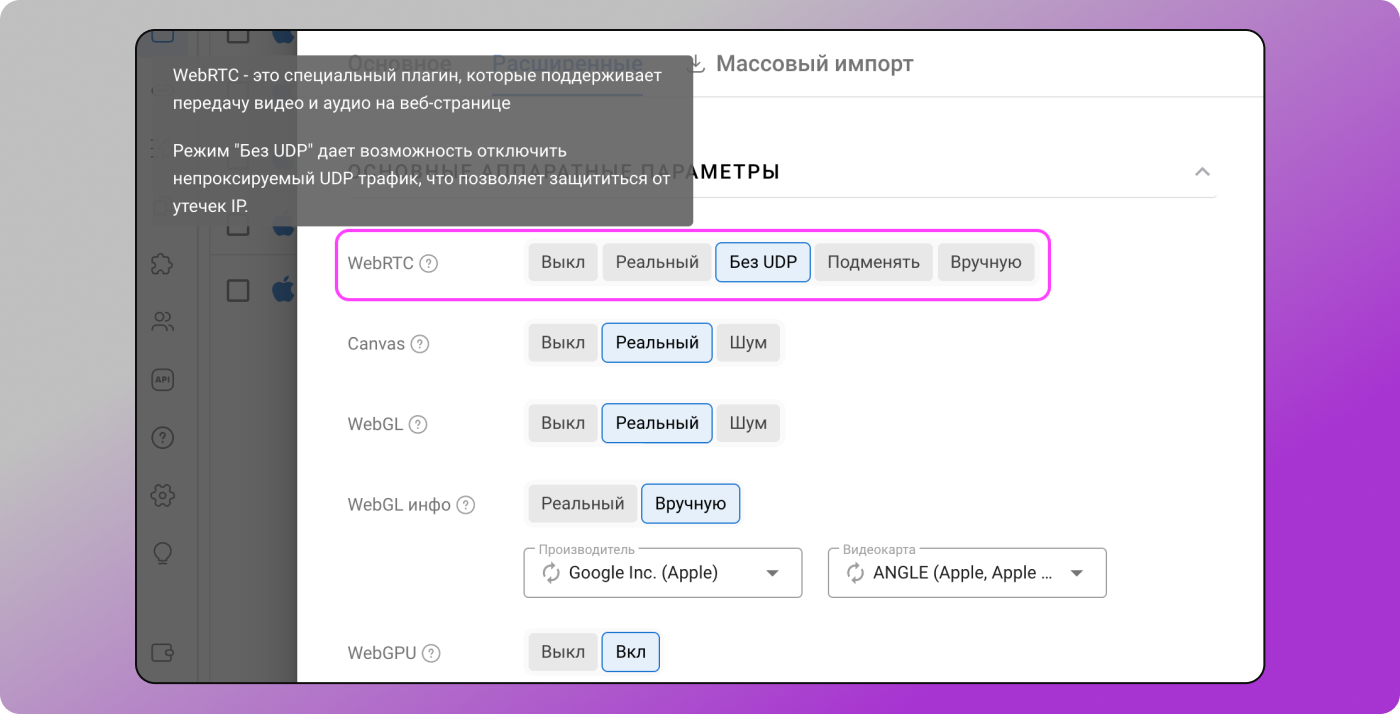The height and width of the screenshot is (714, 1400).
Task: Open the API section from the sidebar
Action: (162, 380)
